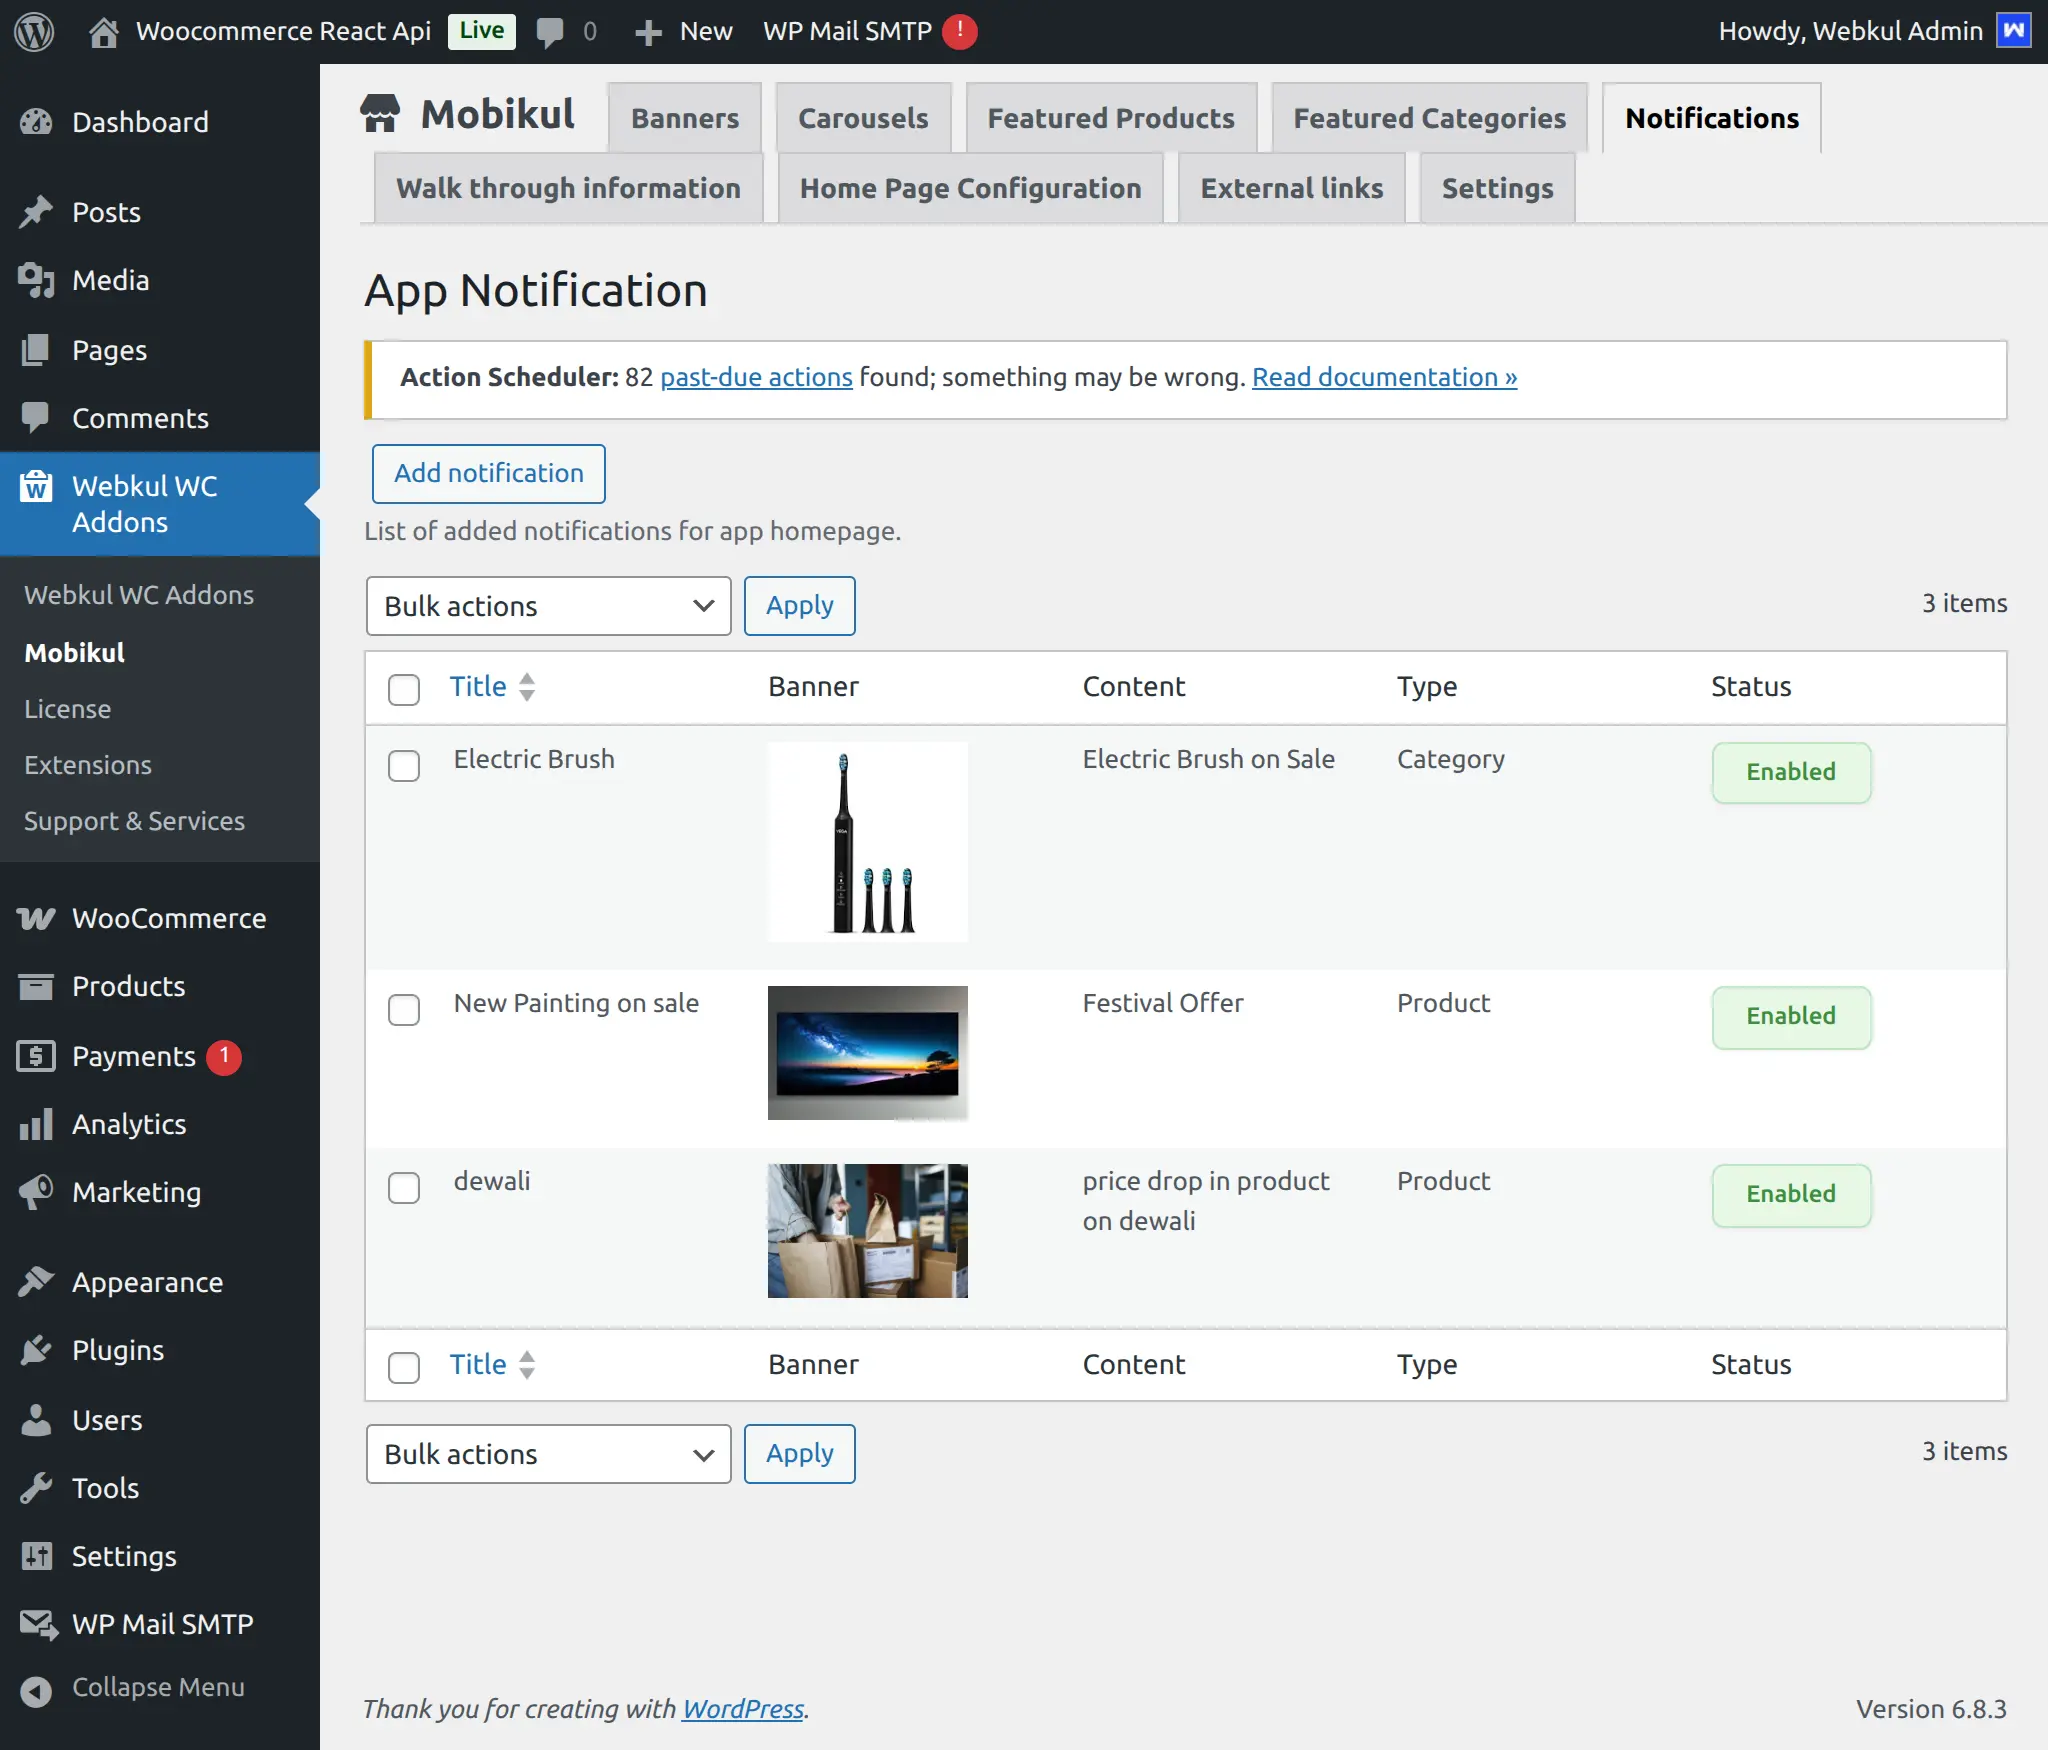The width and height of the screenshot is (2048, 1750).
Task: Open the Payments sidebar icon with badge
Action: [36, 1056]
